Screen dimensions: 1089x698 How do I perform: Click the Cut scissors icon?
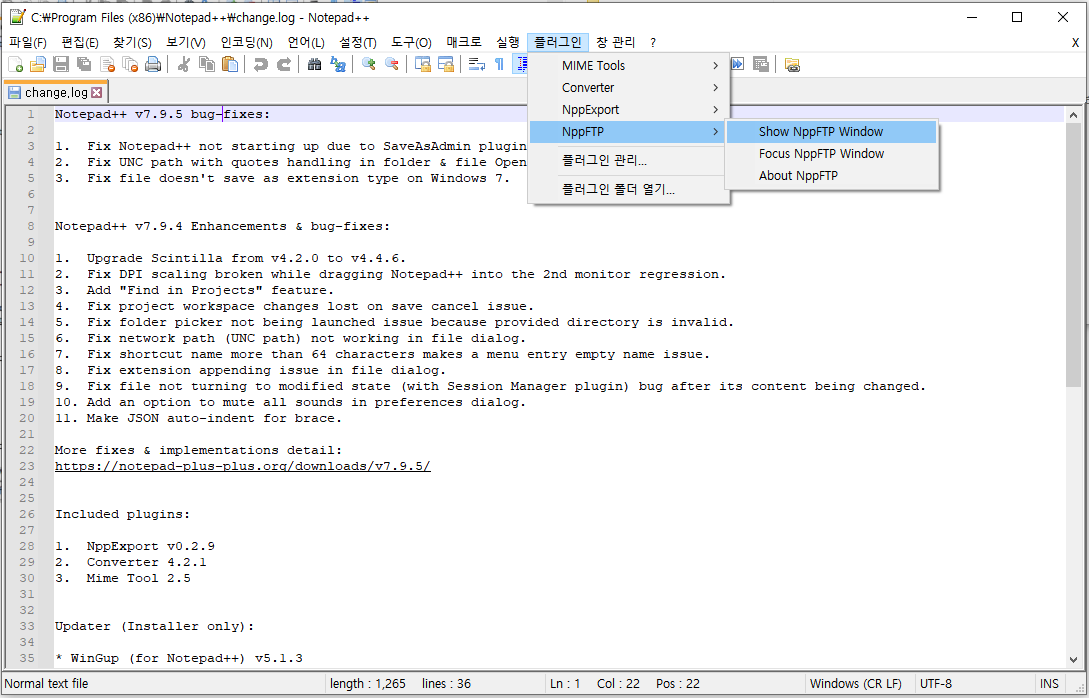pos(184,65)
